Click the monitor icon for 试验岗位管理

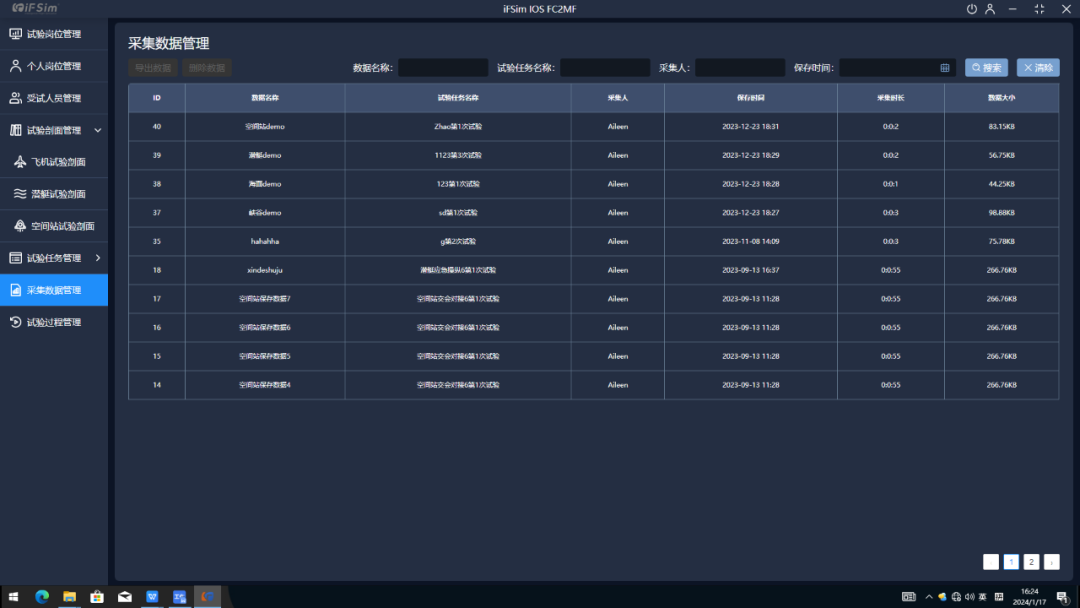15,34
